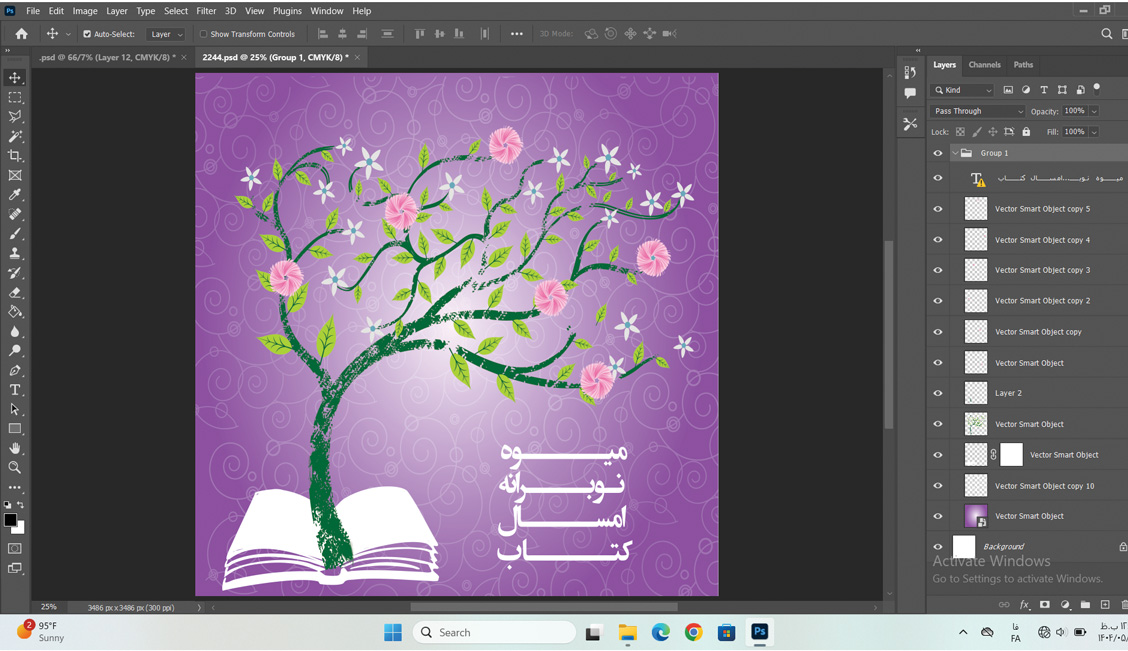This screenshot has width=1128, height=651.
Task: Select the Horizontal Type tool
Action: pos(14,390)
